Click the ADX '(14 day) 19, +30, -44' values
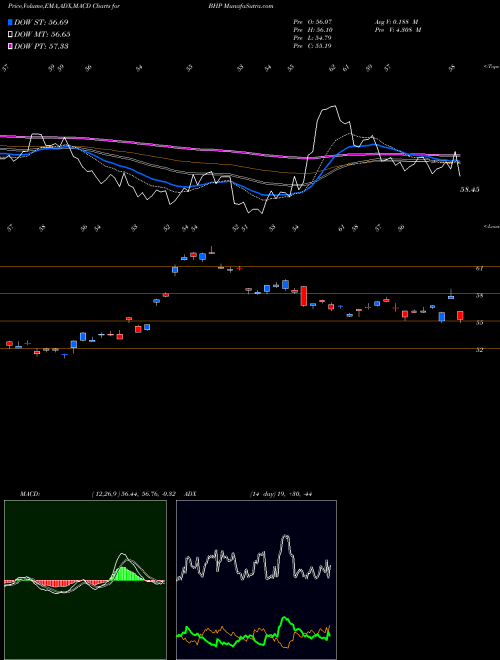 280,494
